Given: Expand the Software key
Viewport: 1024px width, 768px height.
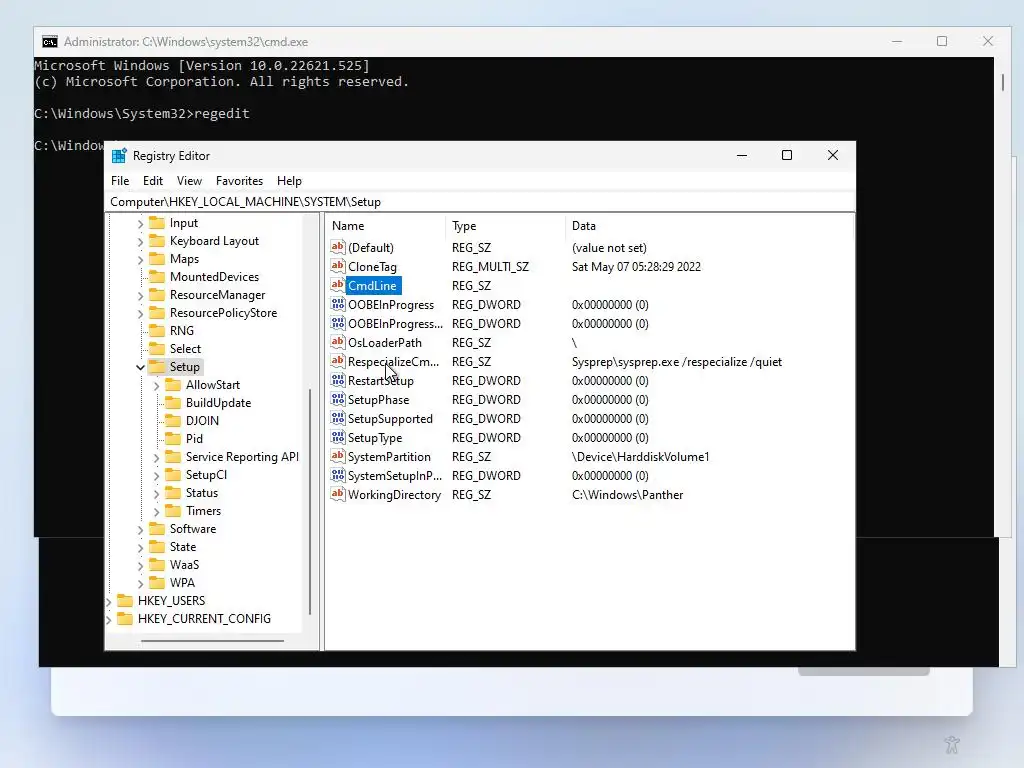Looking at the screenshot, I should [x=140, y=529].
